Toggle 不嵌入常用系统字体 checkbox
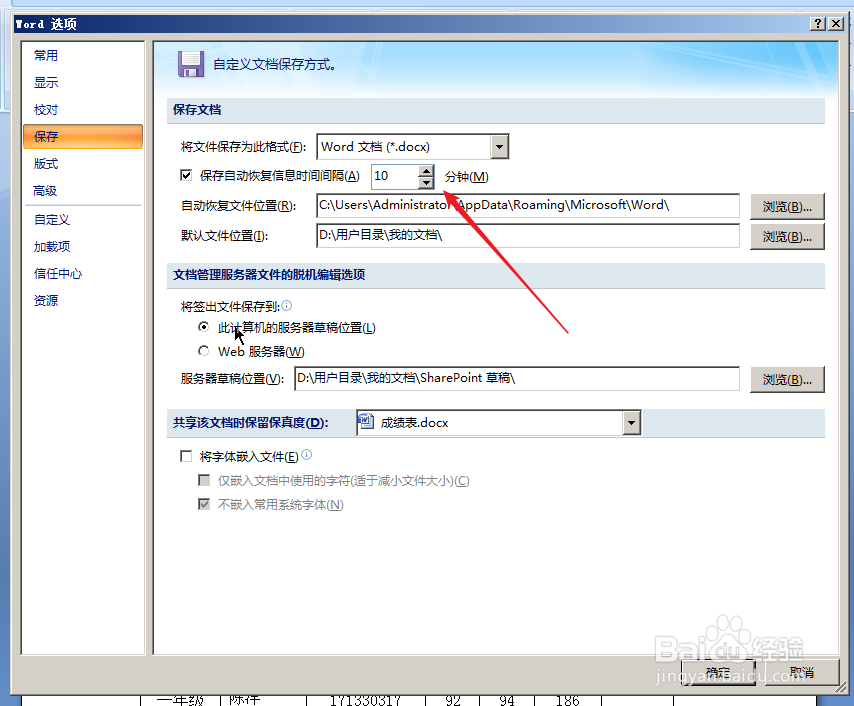The width and height of the screenshot is (854, 706). 204,504
